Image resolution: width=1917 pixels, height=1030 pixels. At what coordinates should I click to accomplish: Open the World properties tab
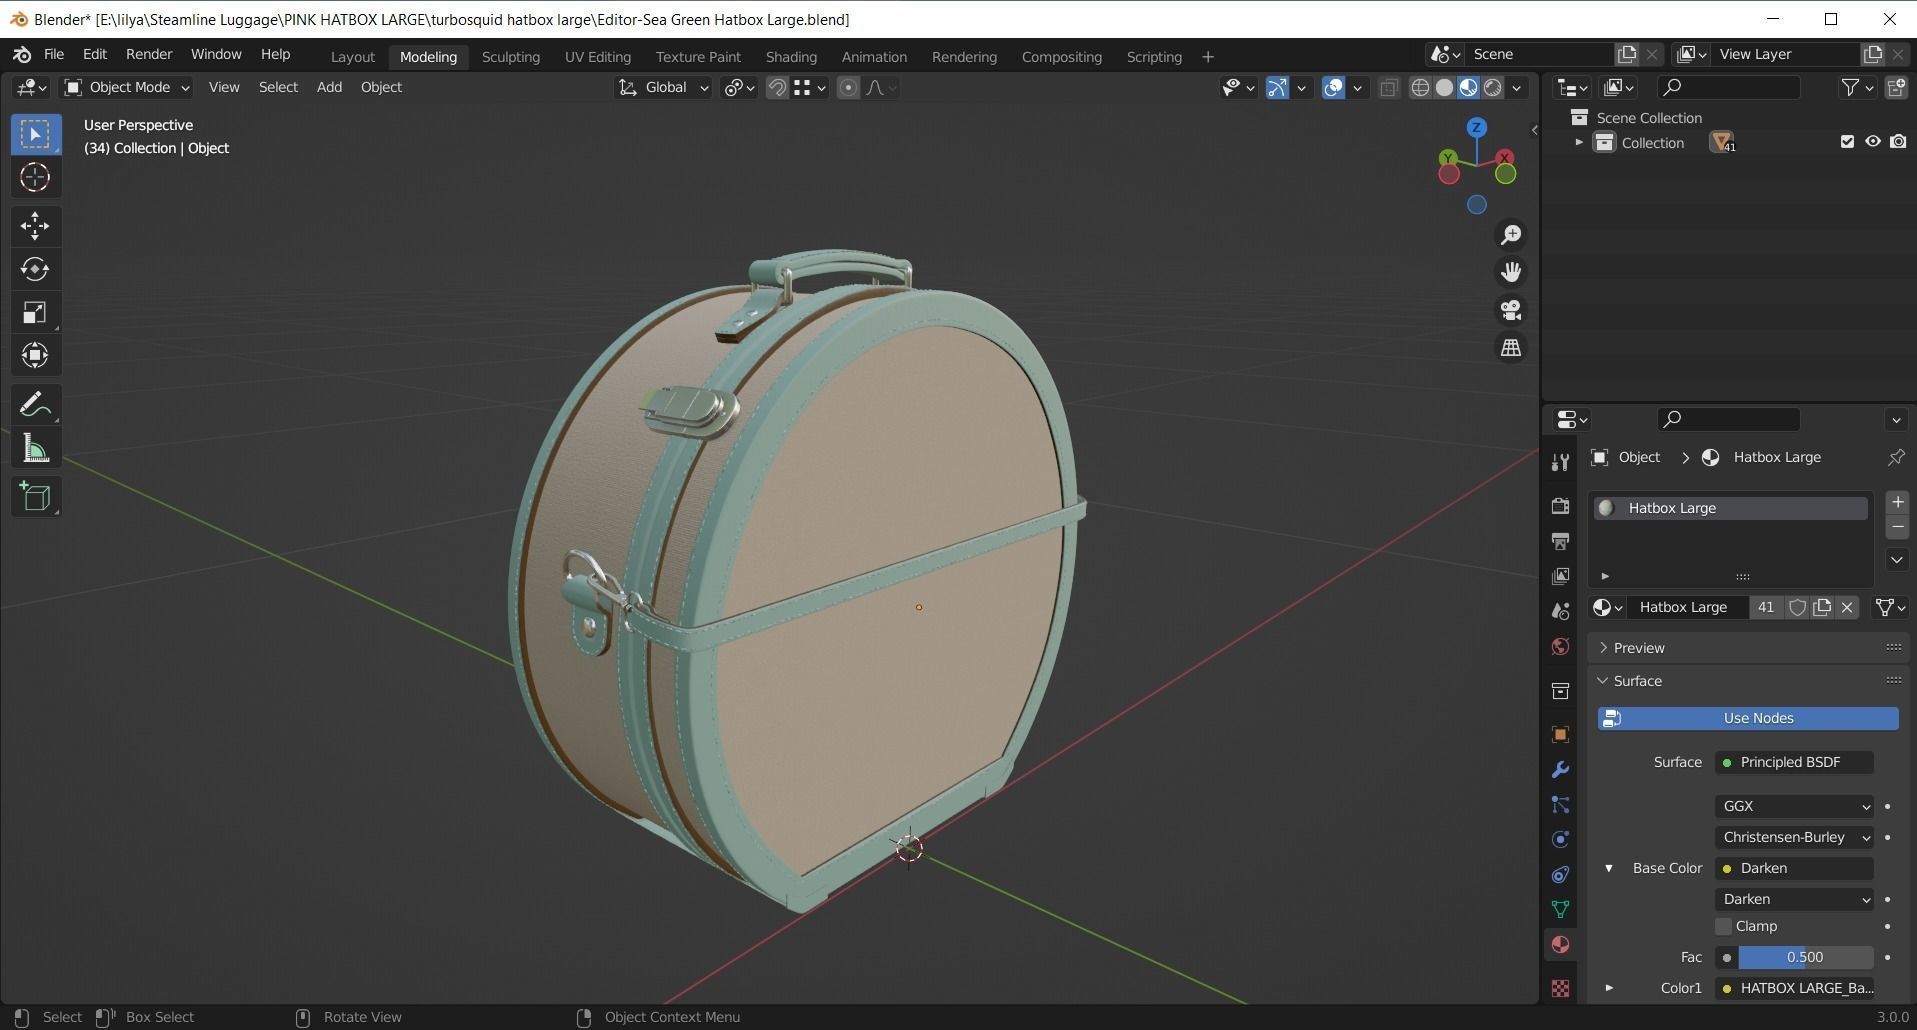click(1560, 646)
